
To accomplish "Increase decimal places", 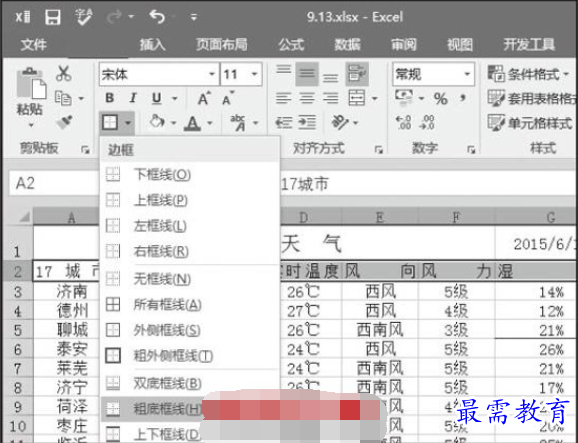I will (x=403, y=122).
